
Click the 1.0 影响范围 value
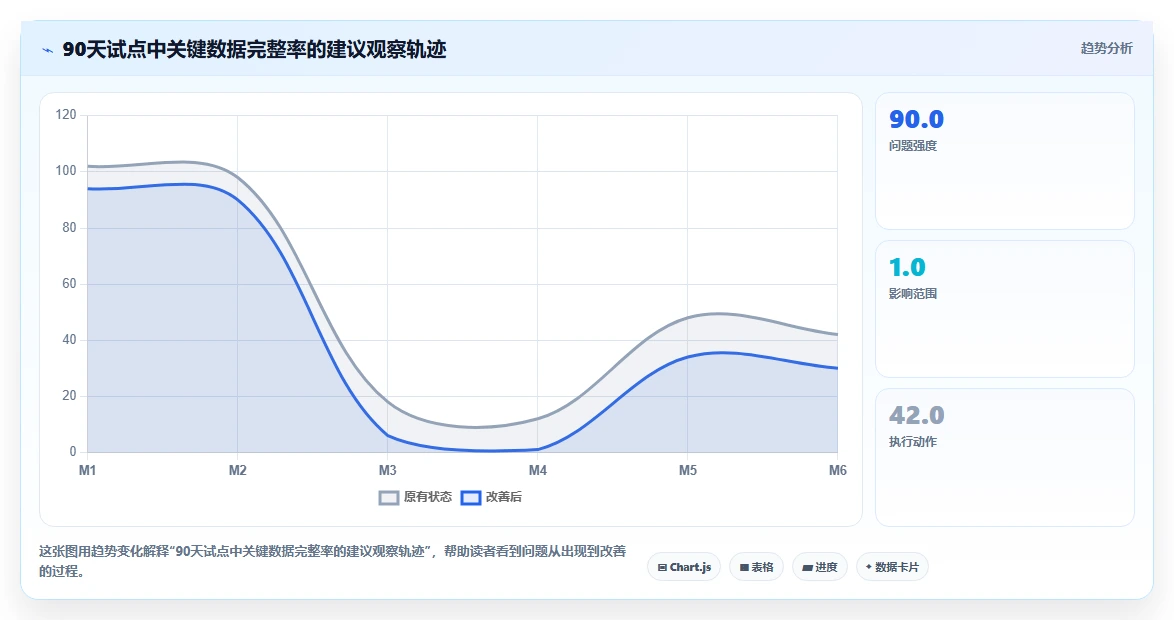tap(907, 267)
